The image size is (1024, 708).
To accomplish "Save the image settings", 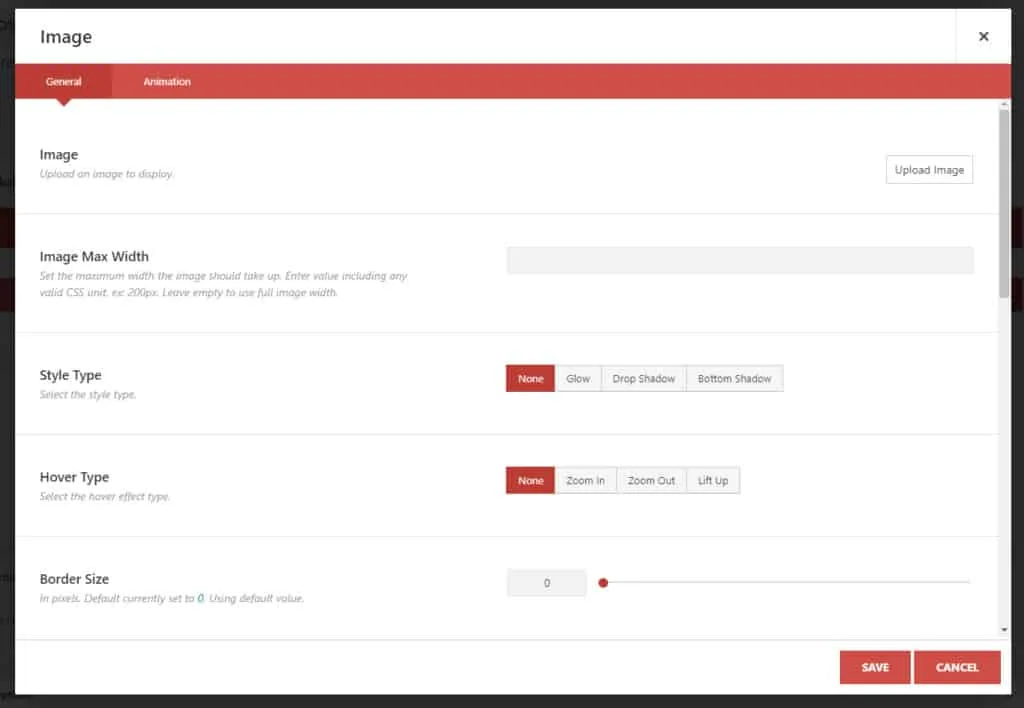I will (875, 668).
